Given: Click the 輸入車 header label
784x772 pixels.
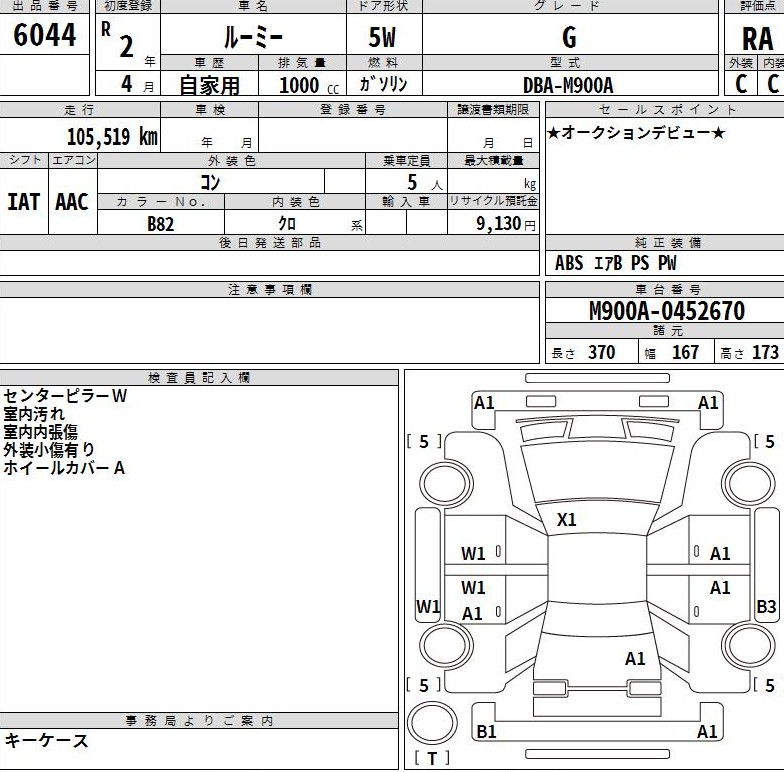Looking at the screenshot, I should coord(406,202).
